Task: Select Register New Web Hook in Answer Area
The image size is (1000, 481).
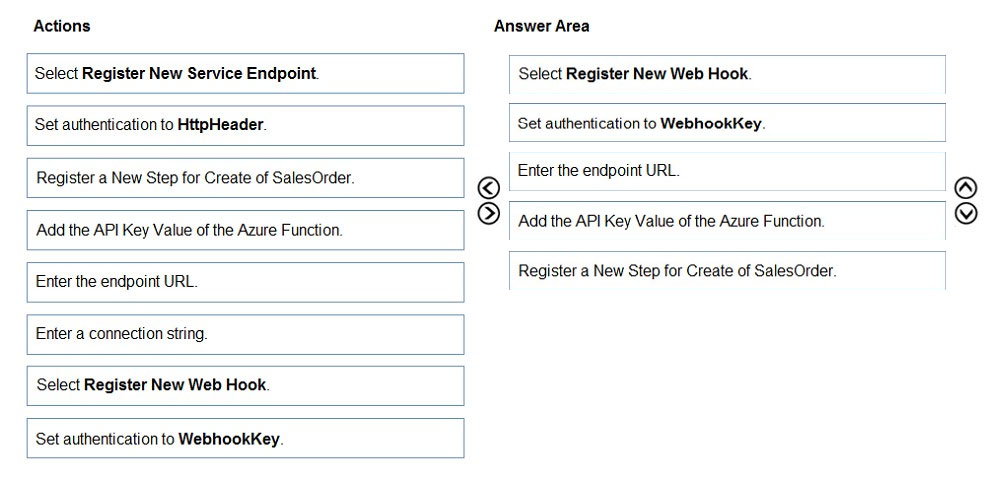Action: [x=727, y=75]
